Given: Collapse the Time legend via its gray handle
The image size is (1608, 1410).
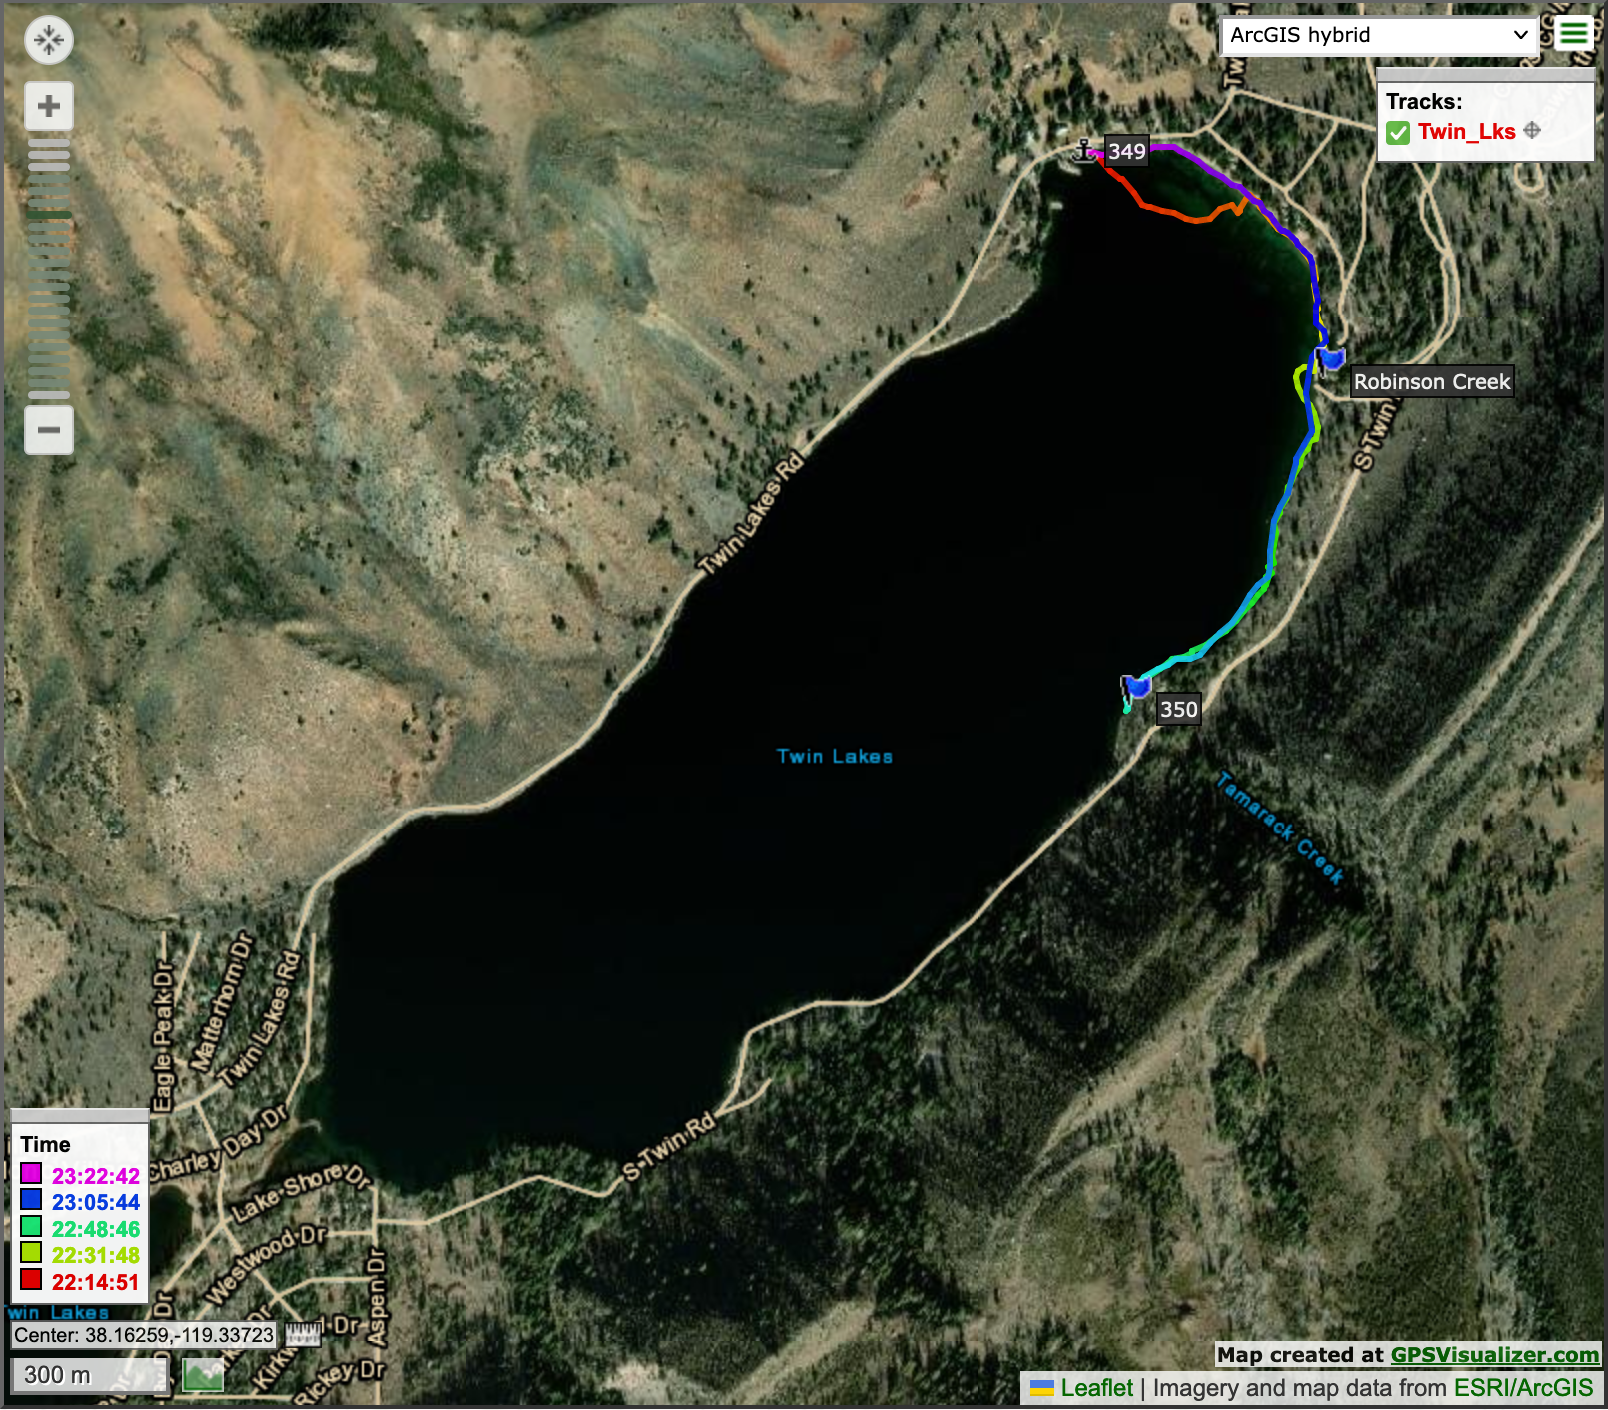Looking at the screenshot, I should point(79,1115).
